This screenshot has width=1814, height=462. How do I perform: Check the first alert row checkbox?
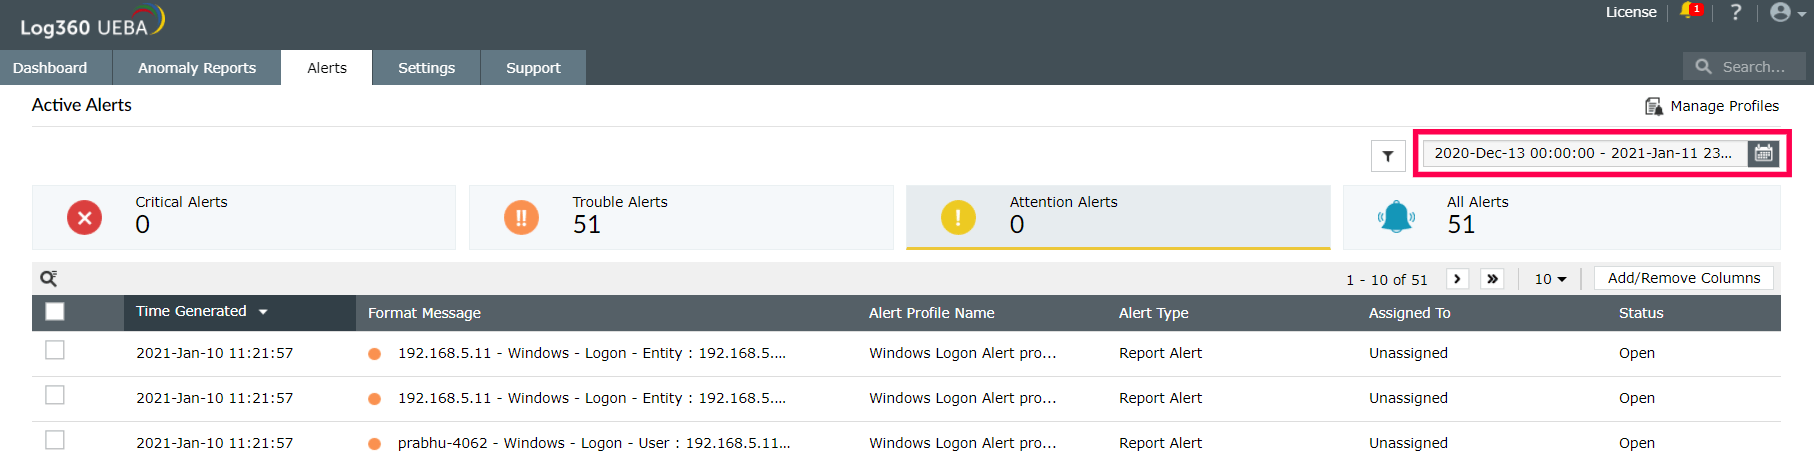coord(55,350)
